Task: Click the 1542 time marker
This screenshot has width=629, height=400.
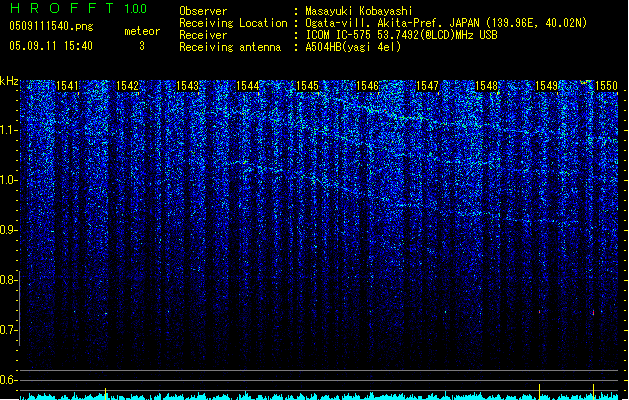Action: coord(127,86)
